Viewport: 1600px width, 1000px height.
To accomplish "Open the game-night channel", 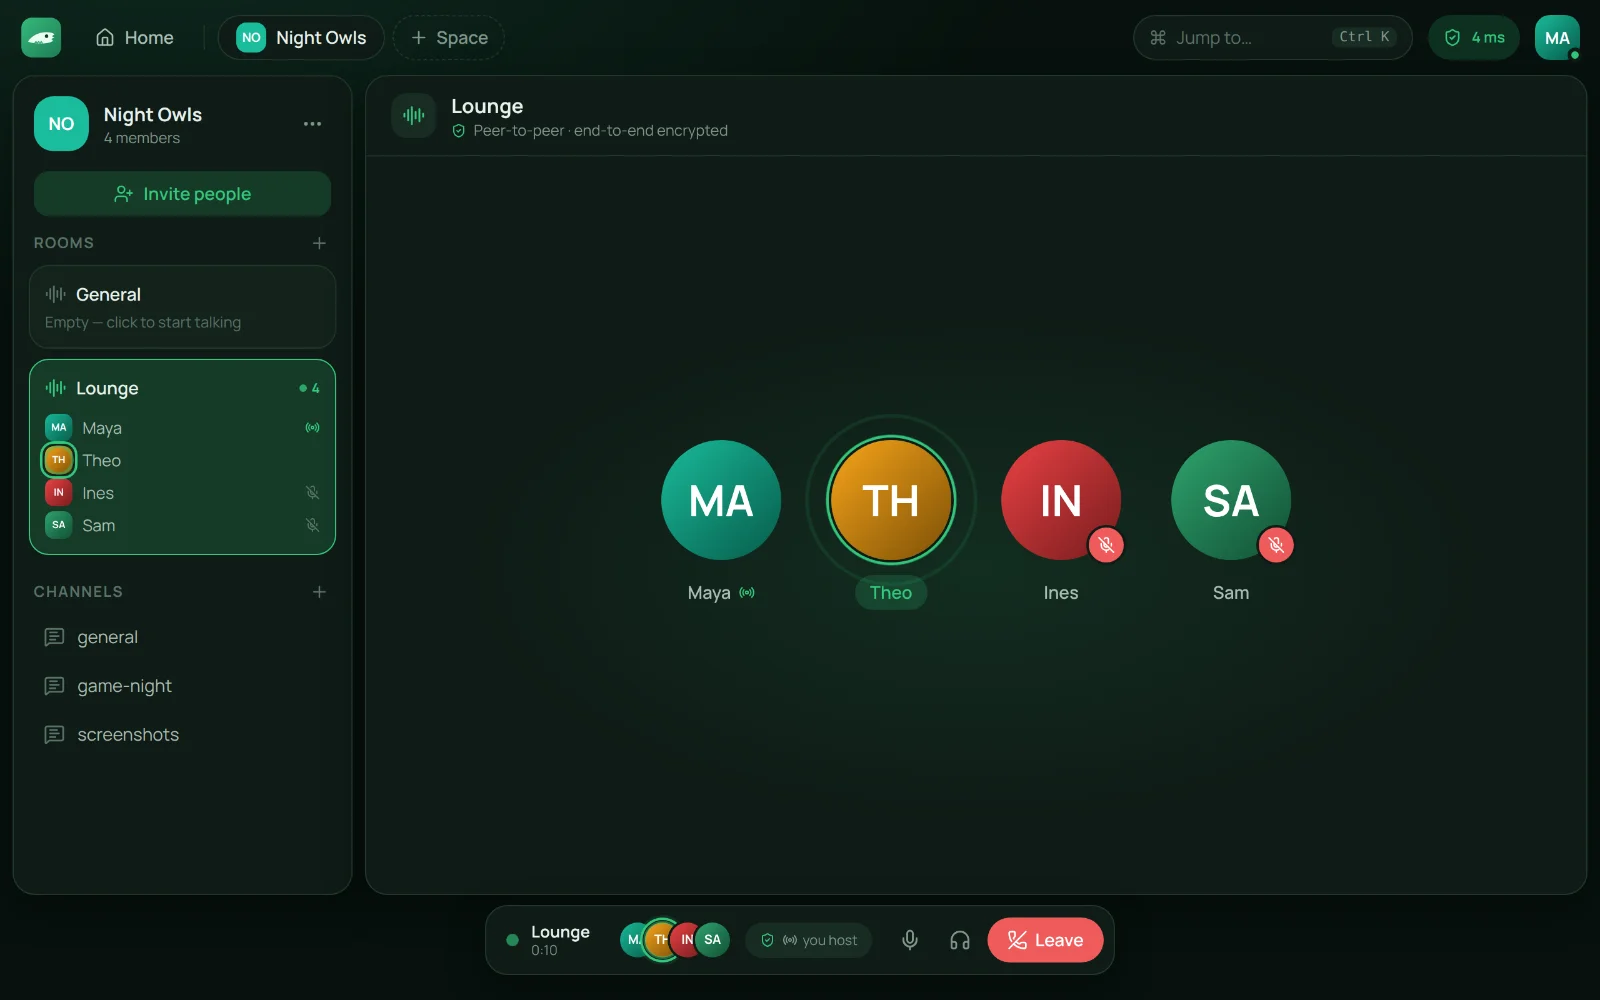I will pos(182,686).
